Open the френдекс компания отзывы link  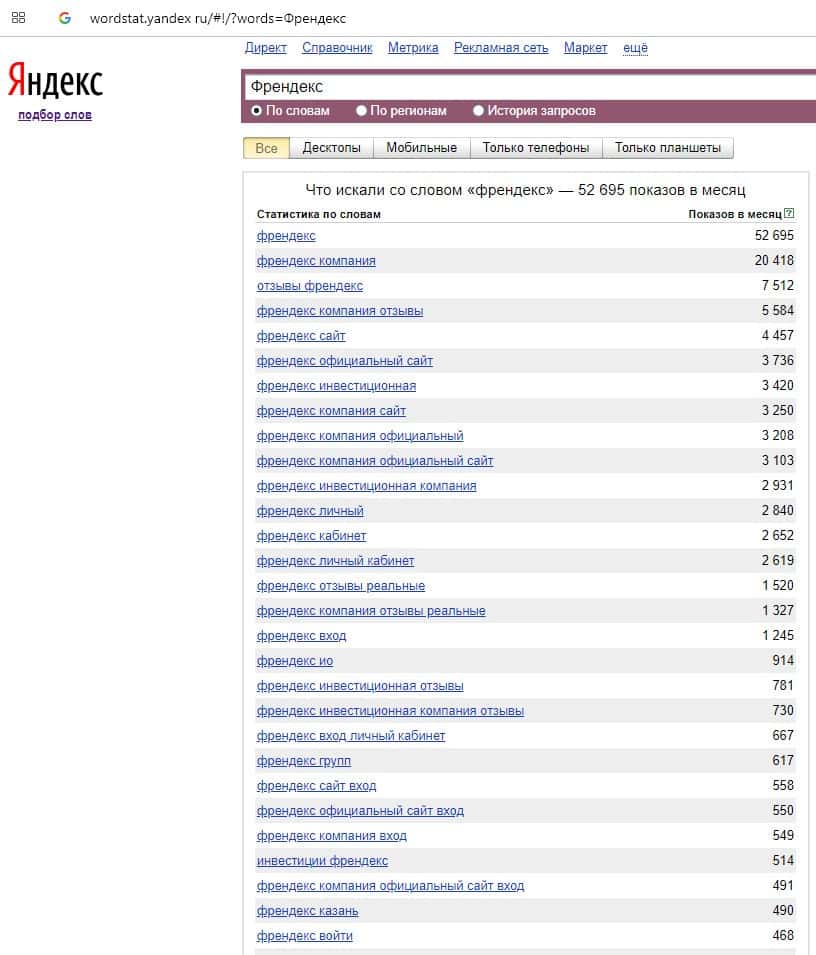click(x=340, y=311)
